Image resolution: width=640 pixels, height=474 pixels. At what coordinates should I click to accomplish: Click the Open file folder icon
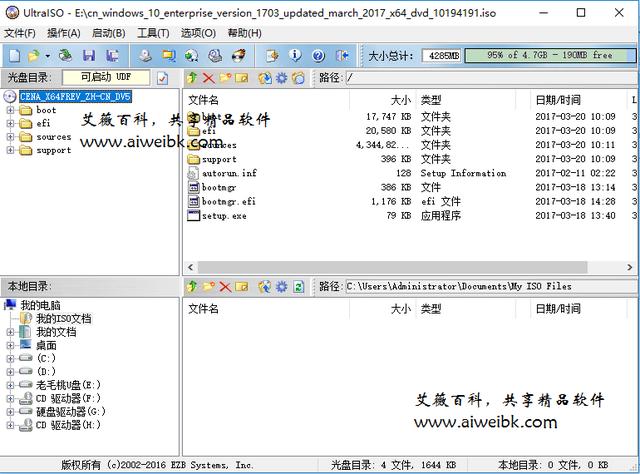tap(33, 56)
